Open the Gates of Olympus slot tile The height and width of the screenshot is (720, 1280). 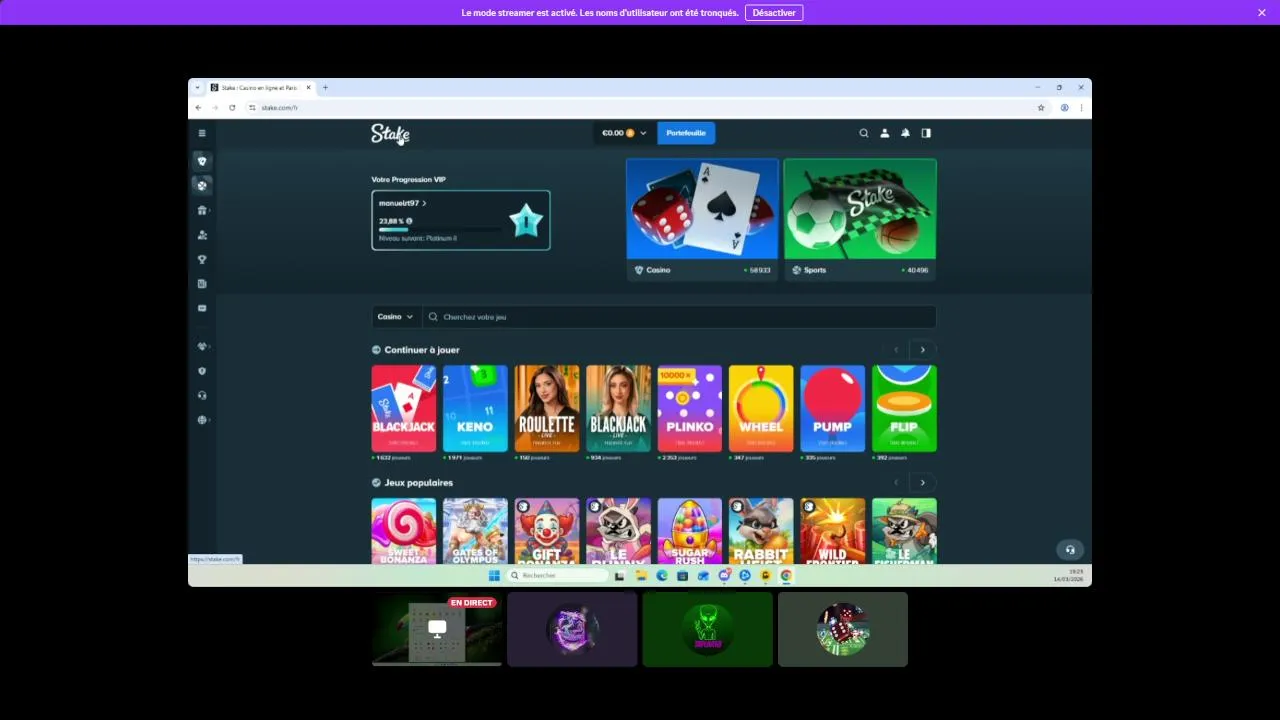point(475,531)
